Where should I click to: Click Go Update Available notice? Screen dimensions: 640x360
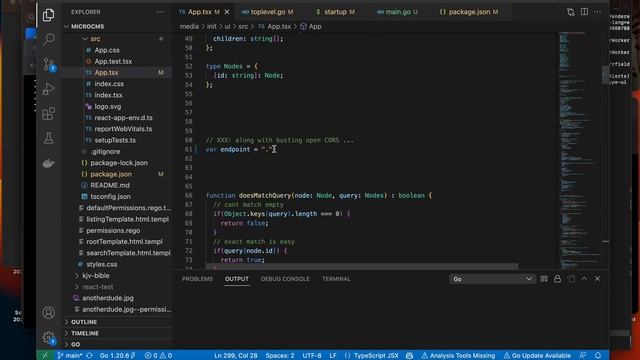click(x=537, y=356)
